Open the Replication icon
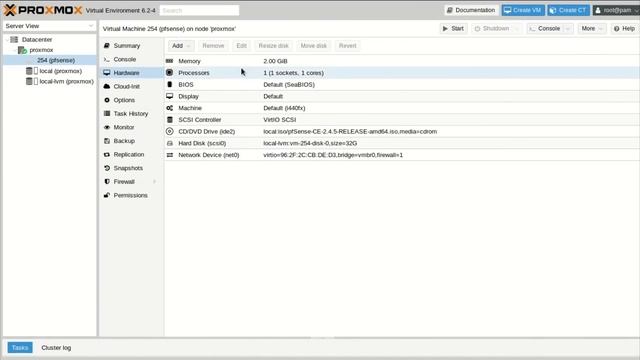The image size is (640, 360). [x=107, y=154]
